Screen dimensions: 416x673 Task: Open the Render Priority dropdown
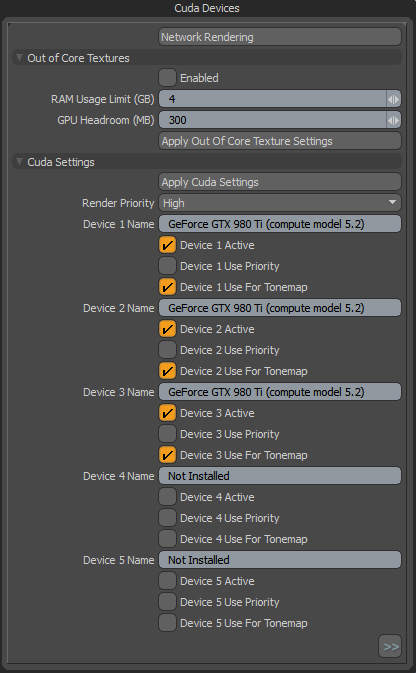point(280,203)
